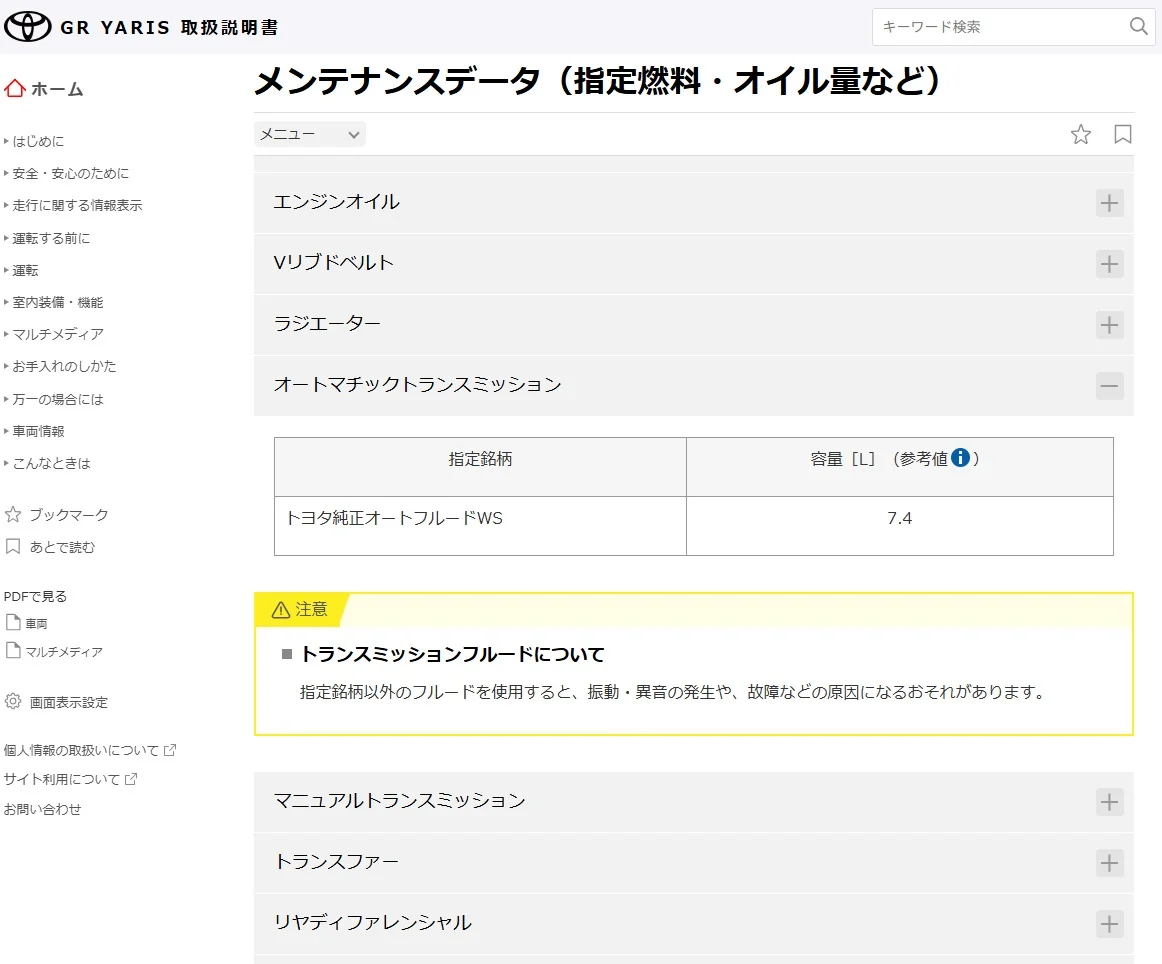Click the Toyota logo icon
Image resolution: width=1162 pixels, height=964 pixels.
[x=27, y=27]
